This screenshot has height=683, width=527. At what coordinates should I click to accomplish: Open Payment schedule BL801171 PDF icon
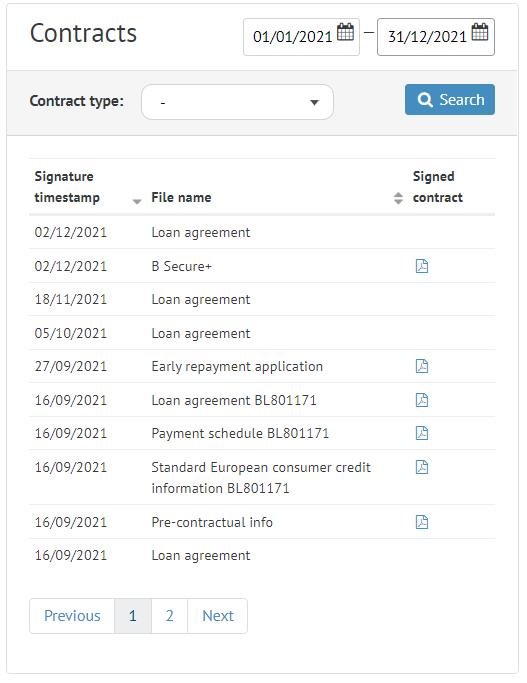point(422,433)
